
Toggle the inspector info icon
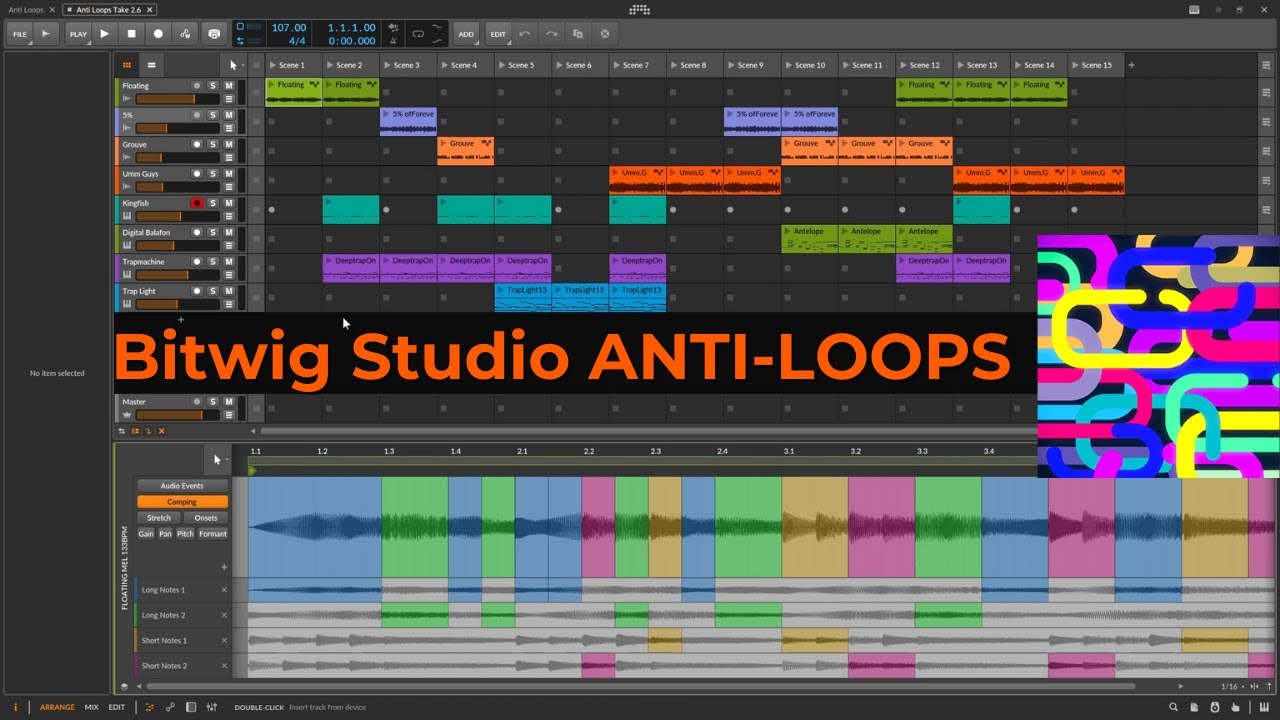pos(15,707)
